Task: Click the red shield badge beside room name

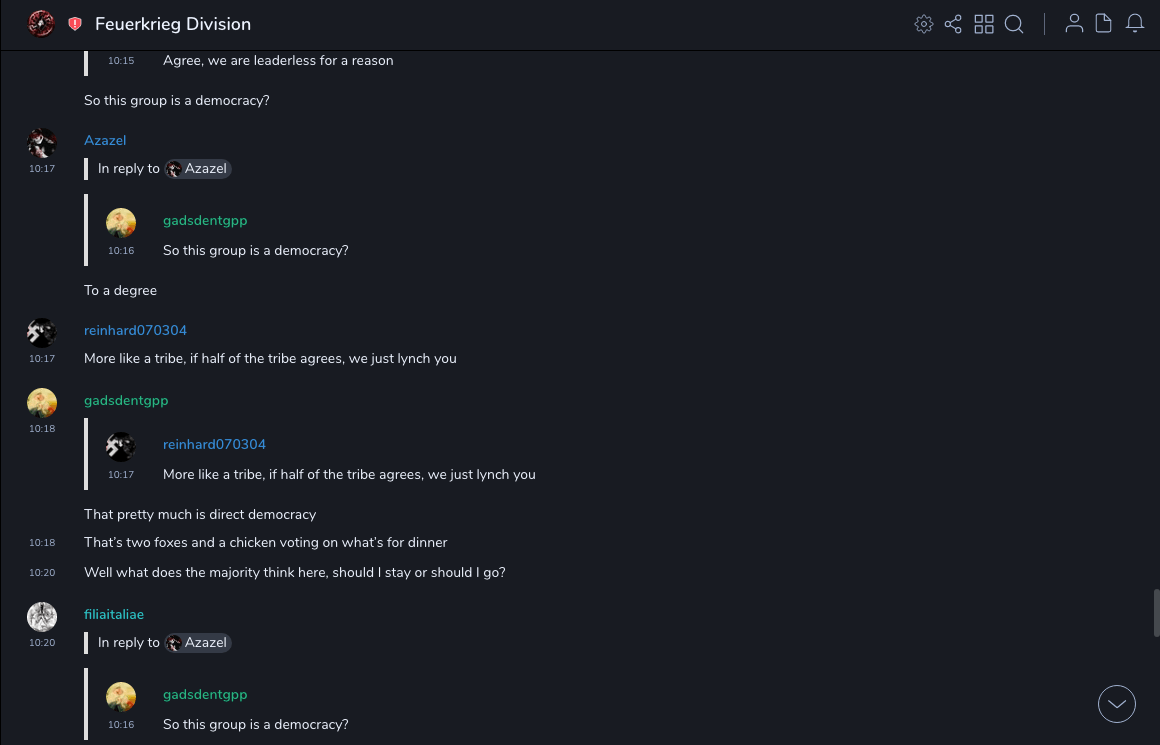Action: 75,24
